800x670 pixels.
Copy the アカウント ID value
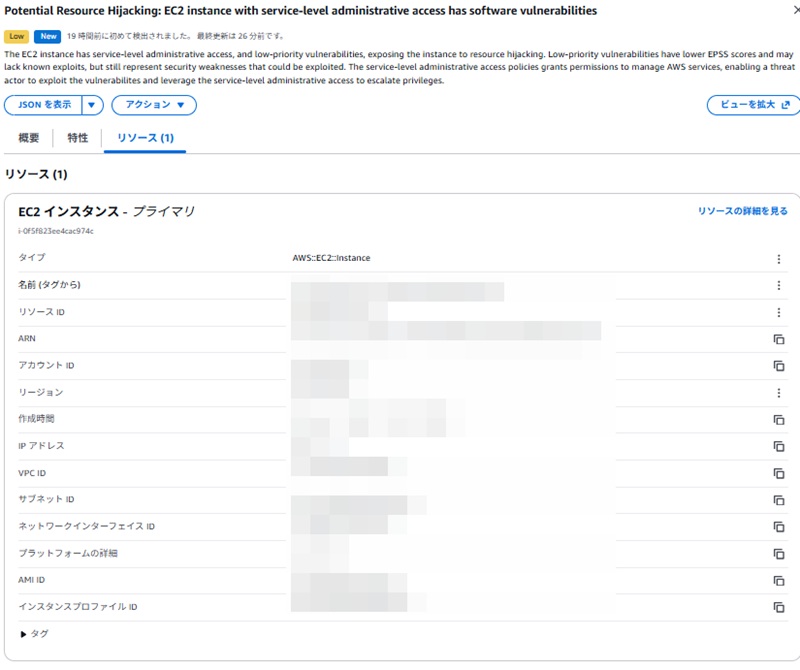coord(778,366)
